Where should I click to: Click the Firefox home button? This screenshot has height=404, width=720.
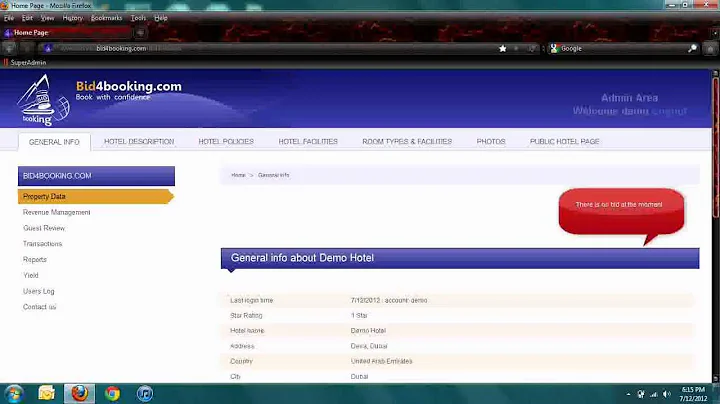coord(710,49)
